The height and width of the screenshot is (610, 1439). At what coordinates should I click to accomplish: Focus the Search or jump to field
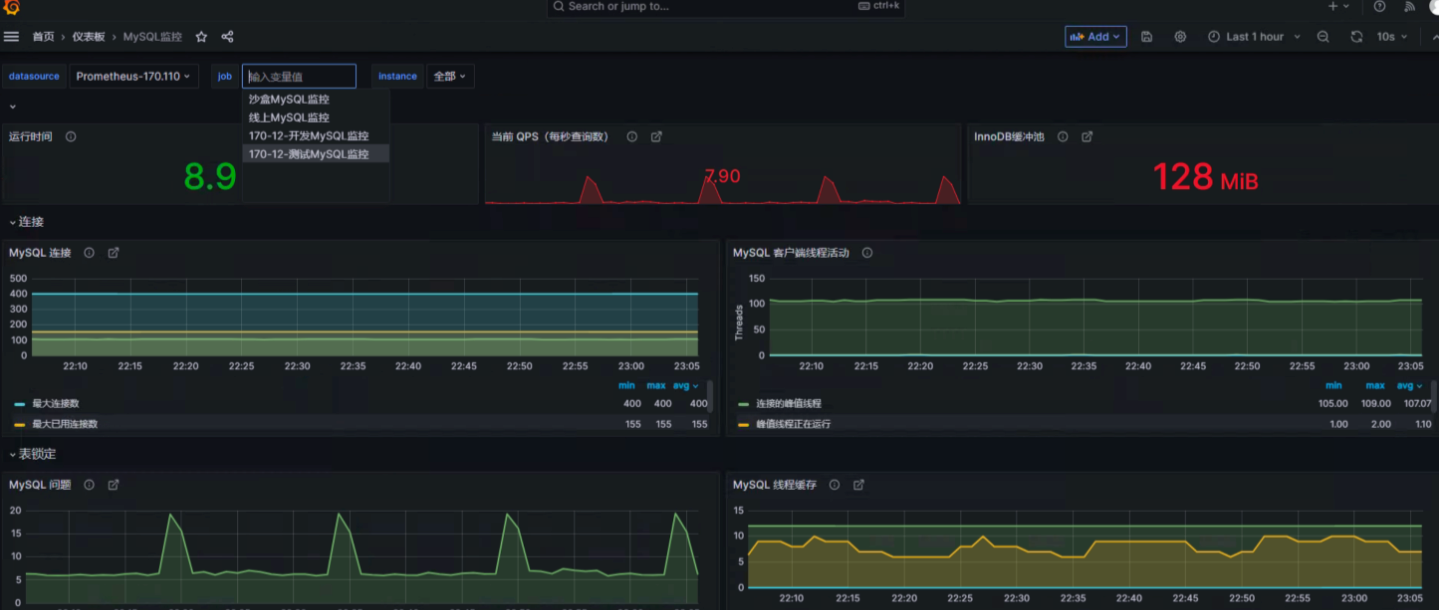click(x=726, y=6)
